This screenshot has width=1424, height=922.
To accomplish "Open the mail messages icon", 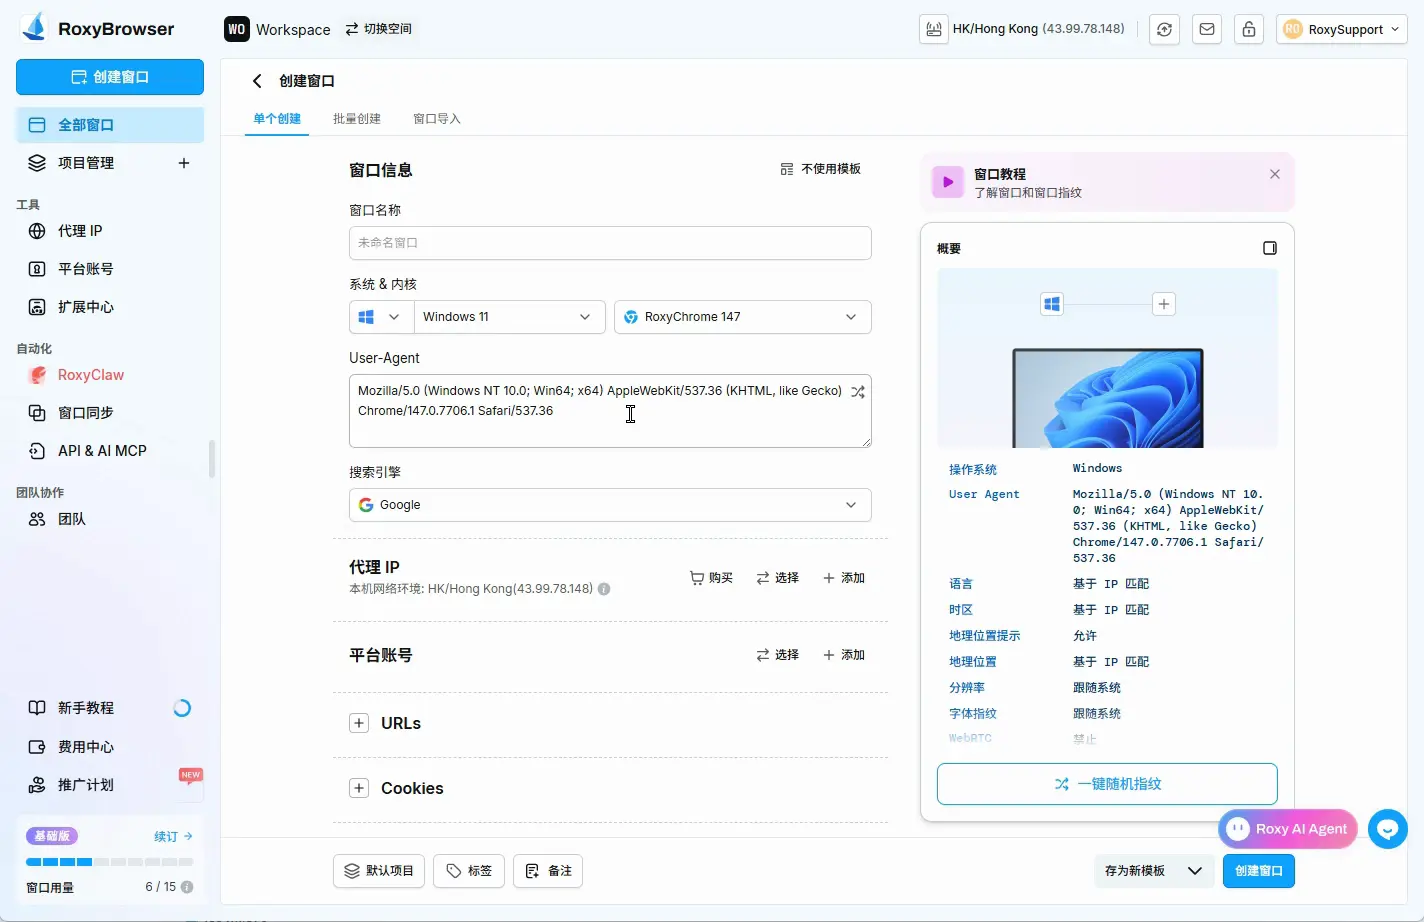I will (1207, 29).
